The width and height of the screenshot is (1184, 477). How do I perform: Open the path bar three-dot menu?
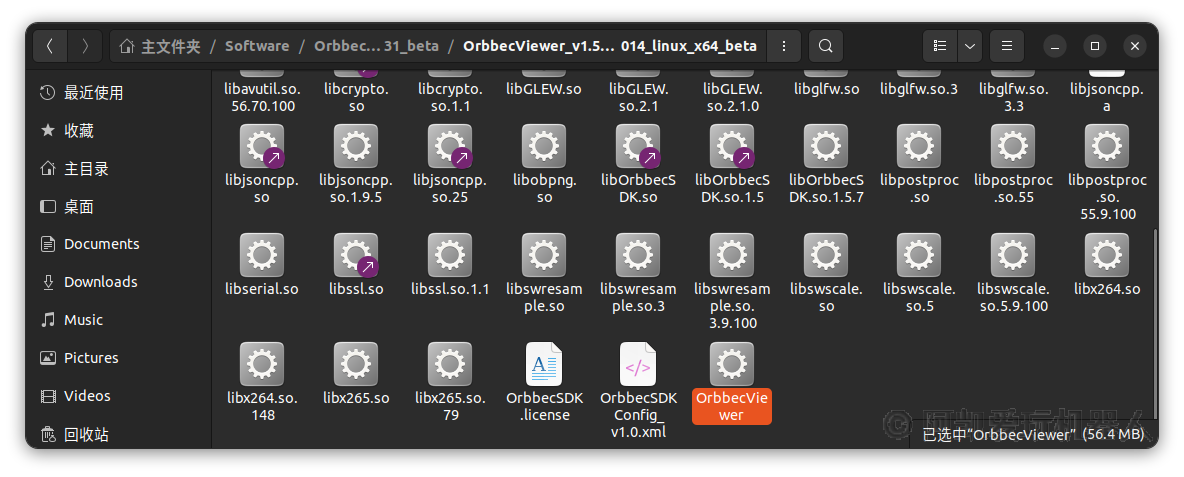coord(784,46)
